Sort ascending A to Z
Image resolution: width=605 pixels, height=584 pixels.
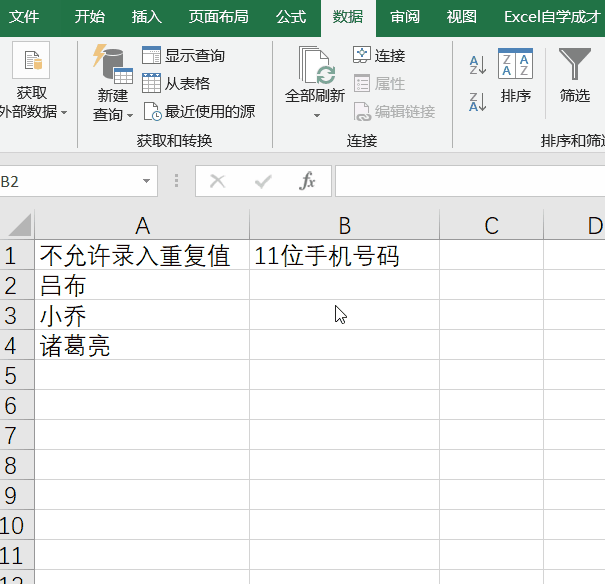pyautogui.click(x=477, y=66)
